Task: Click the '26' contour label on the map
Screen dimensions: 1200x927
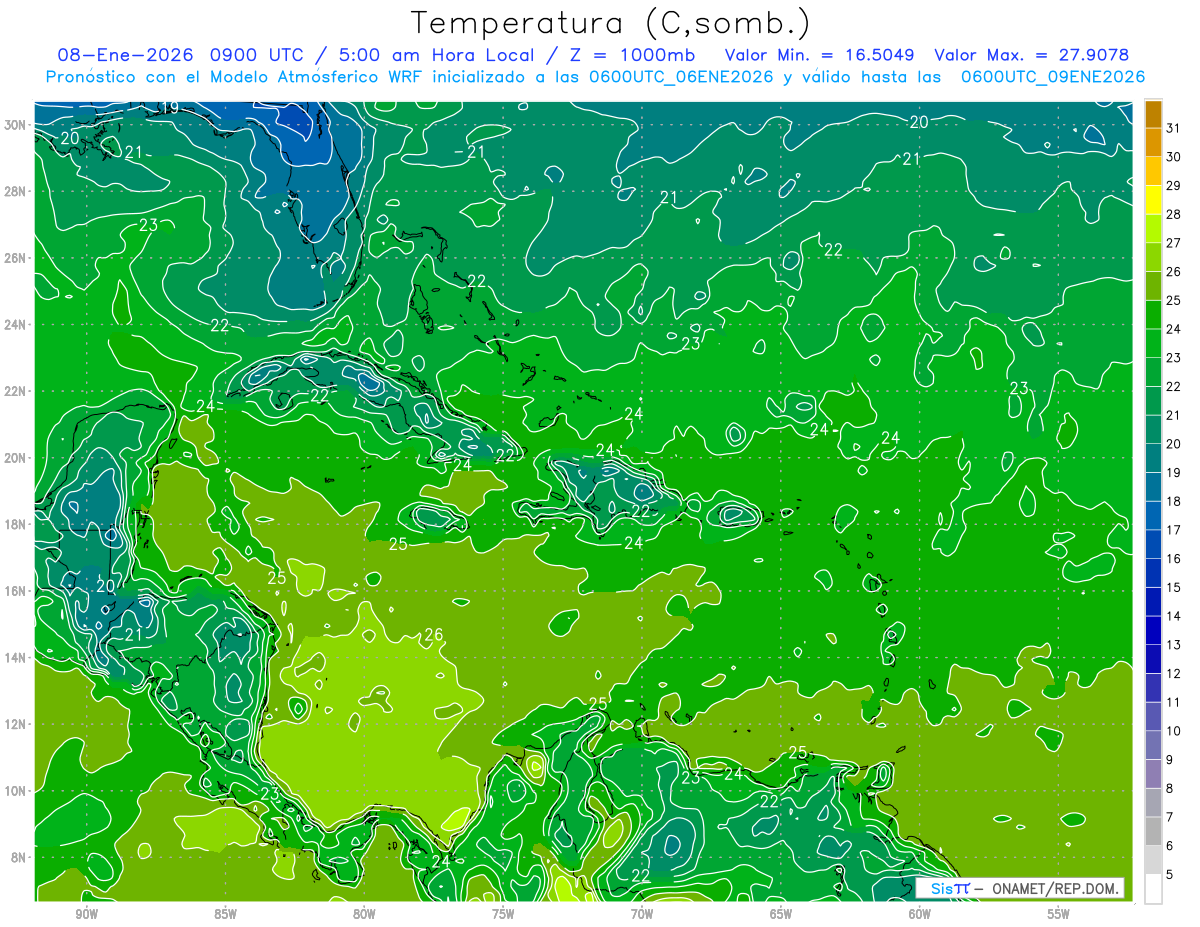Action: [433, 635]
